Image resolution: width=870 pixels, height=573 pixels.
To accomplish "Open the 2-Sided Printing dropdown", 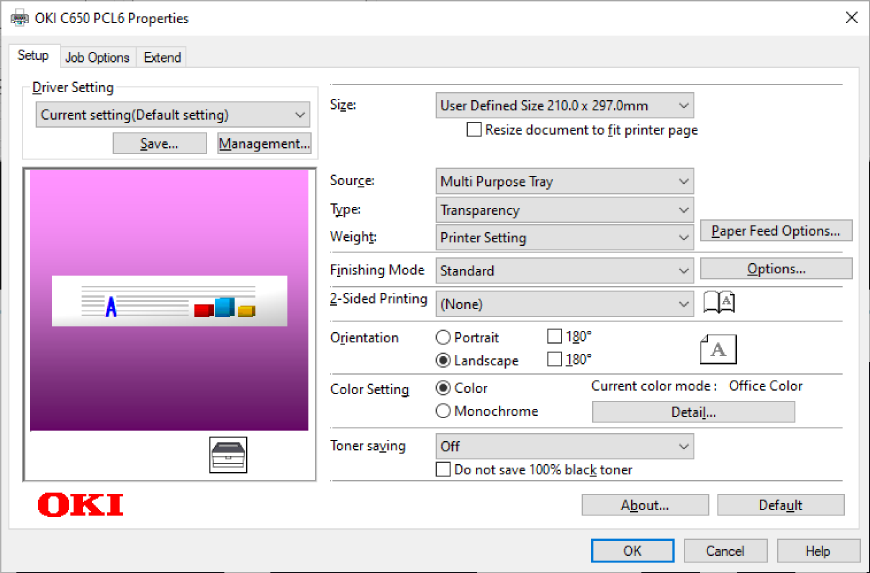I will 564,304.
